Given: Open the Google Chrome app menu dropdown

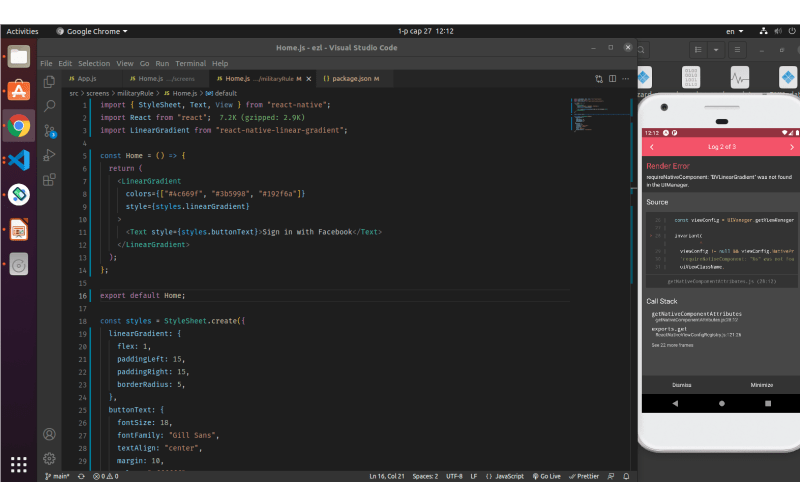Looking at the screenshot, I should point(92,31).
